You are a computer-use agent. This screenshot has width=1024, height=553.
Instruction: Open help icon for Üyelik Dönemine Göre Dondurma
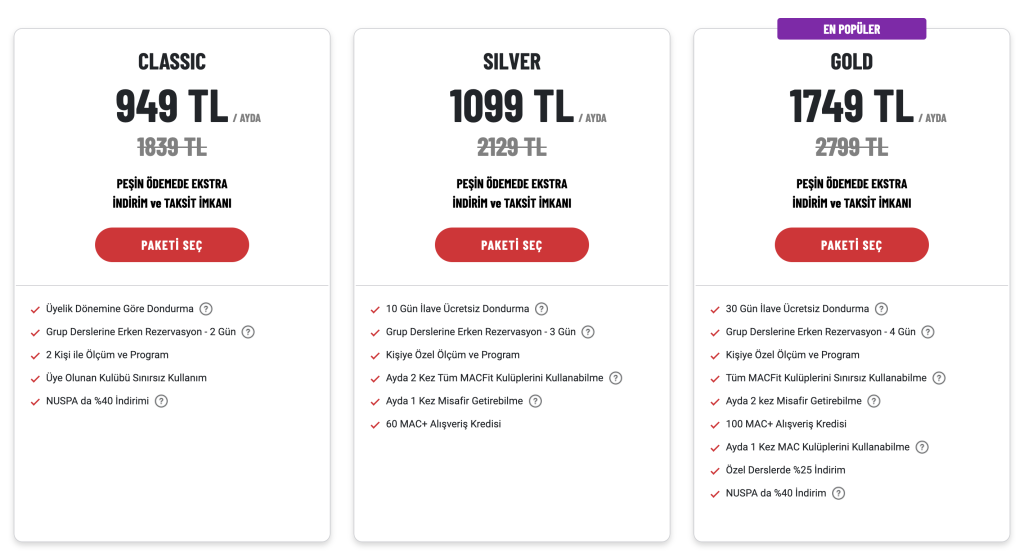tap(206, 309)
